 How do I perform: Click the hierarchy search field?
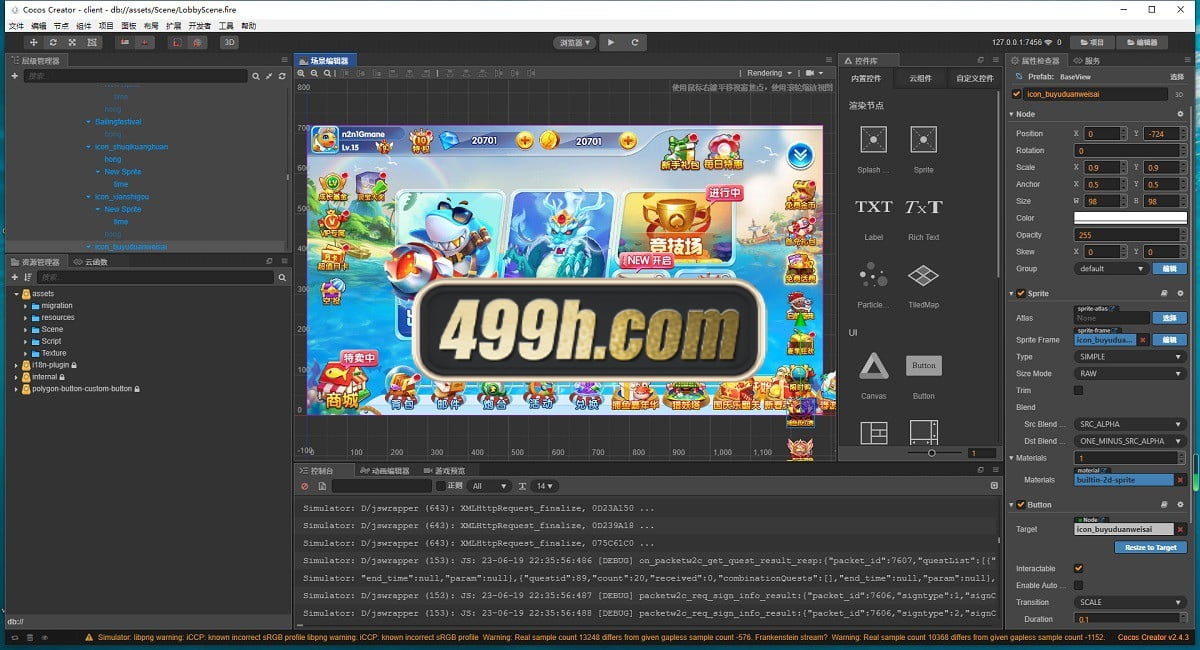136,76
